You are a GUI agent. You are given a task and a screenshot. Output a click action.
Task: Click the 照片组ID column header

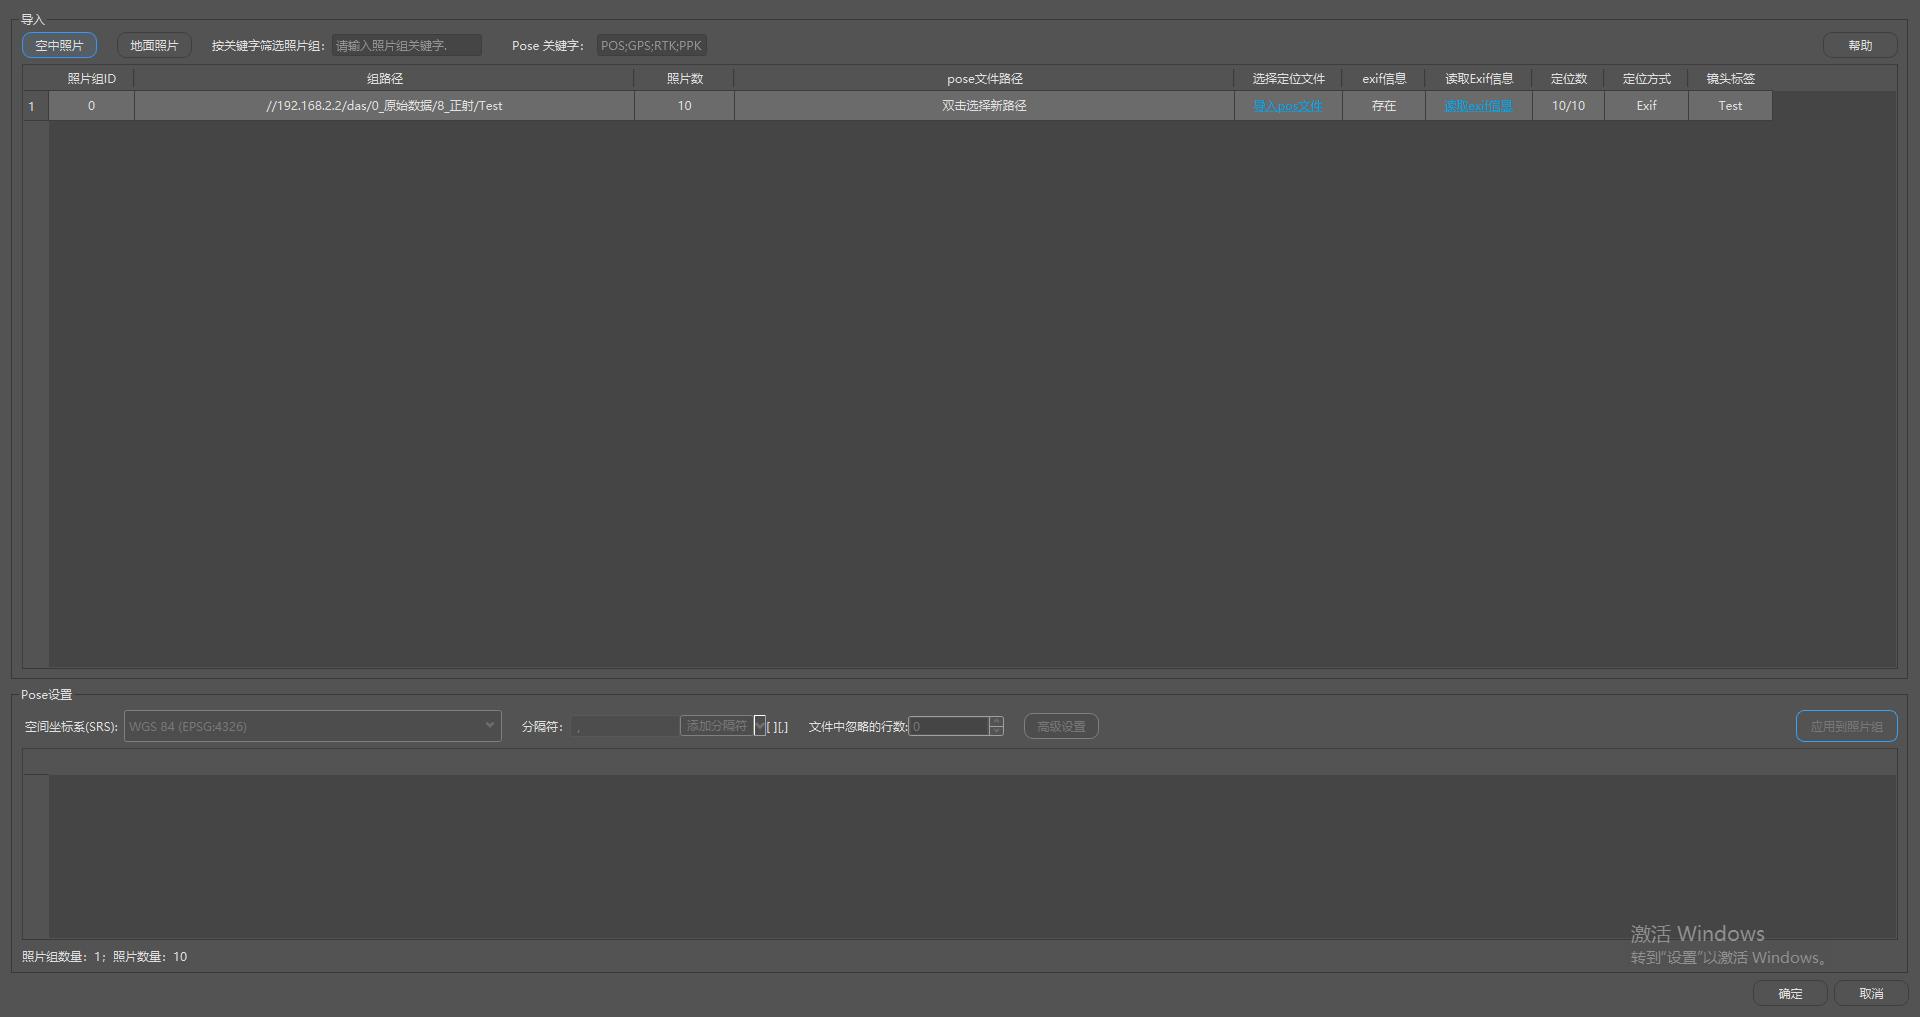point(91,78)
